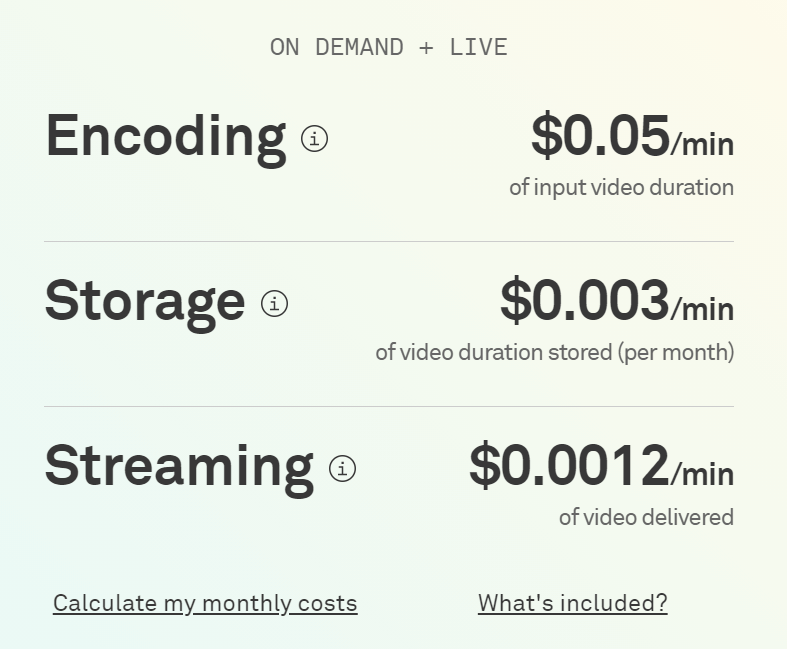The image size is (787, 649).
Task: Select the $0.05 encoding price
Action: click(x=601, y=136)
